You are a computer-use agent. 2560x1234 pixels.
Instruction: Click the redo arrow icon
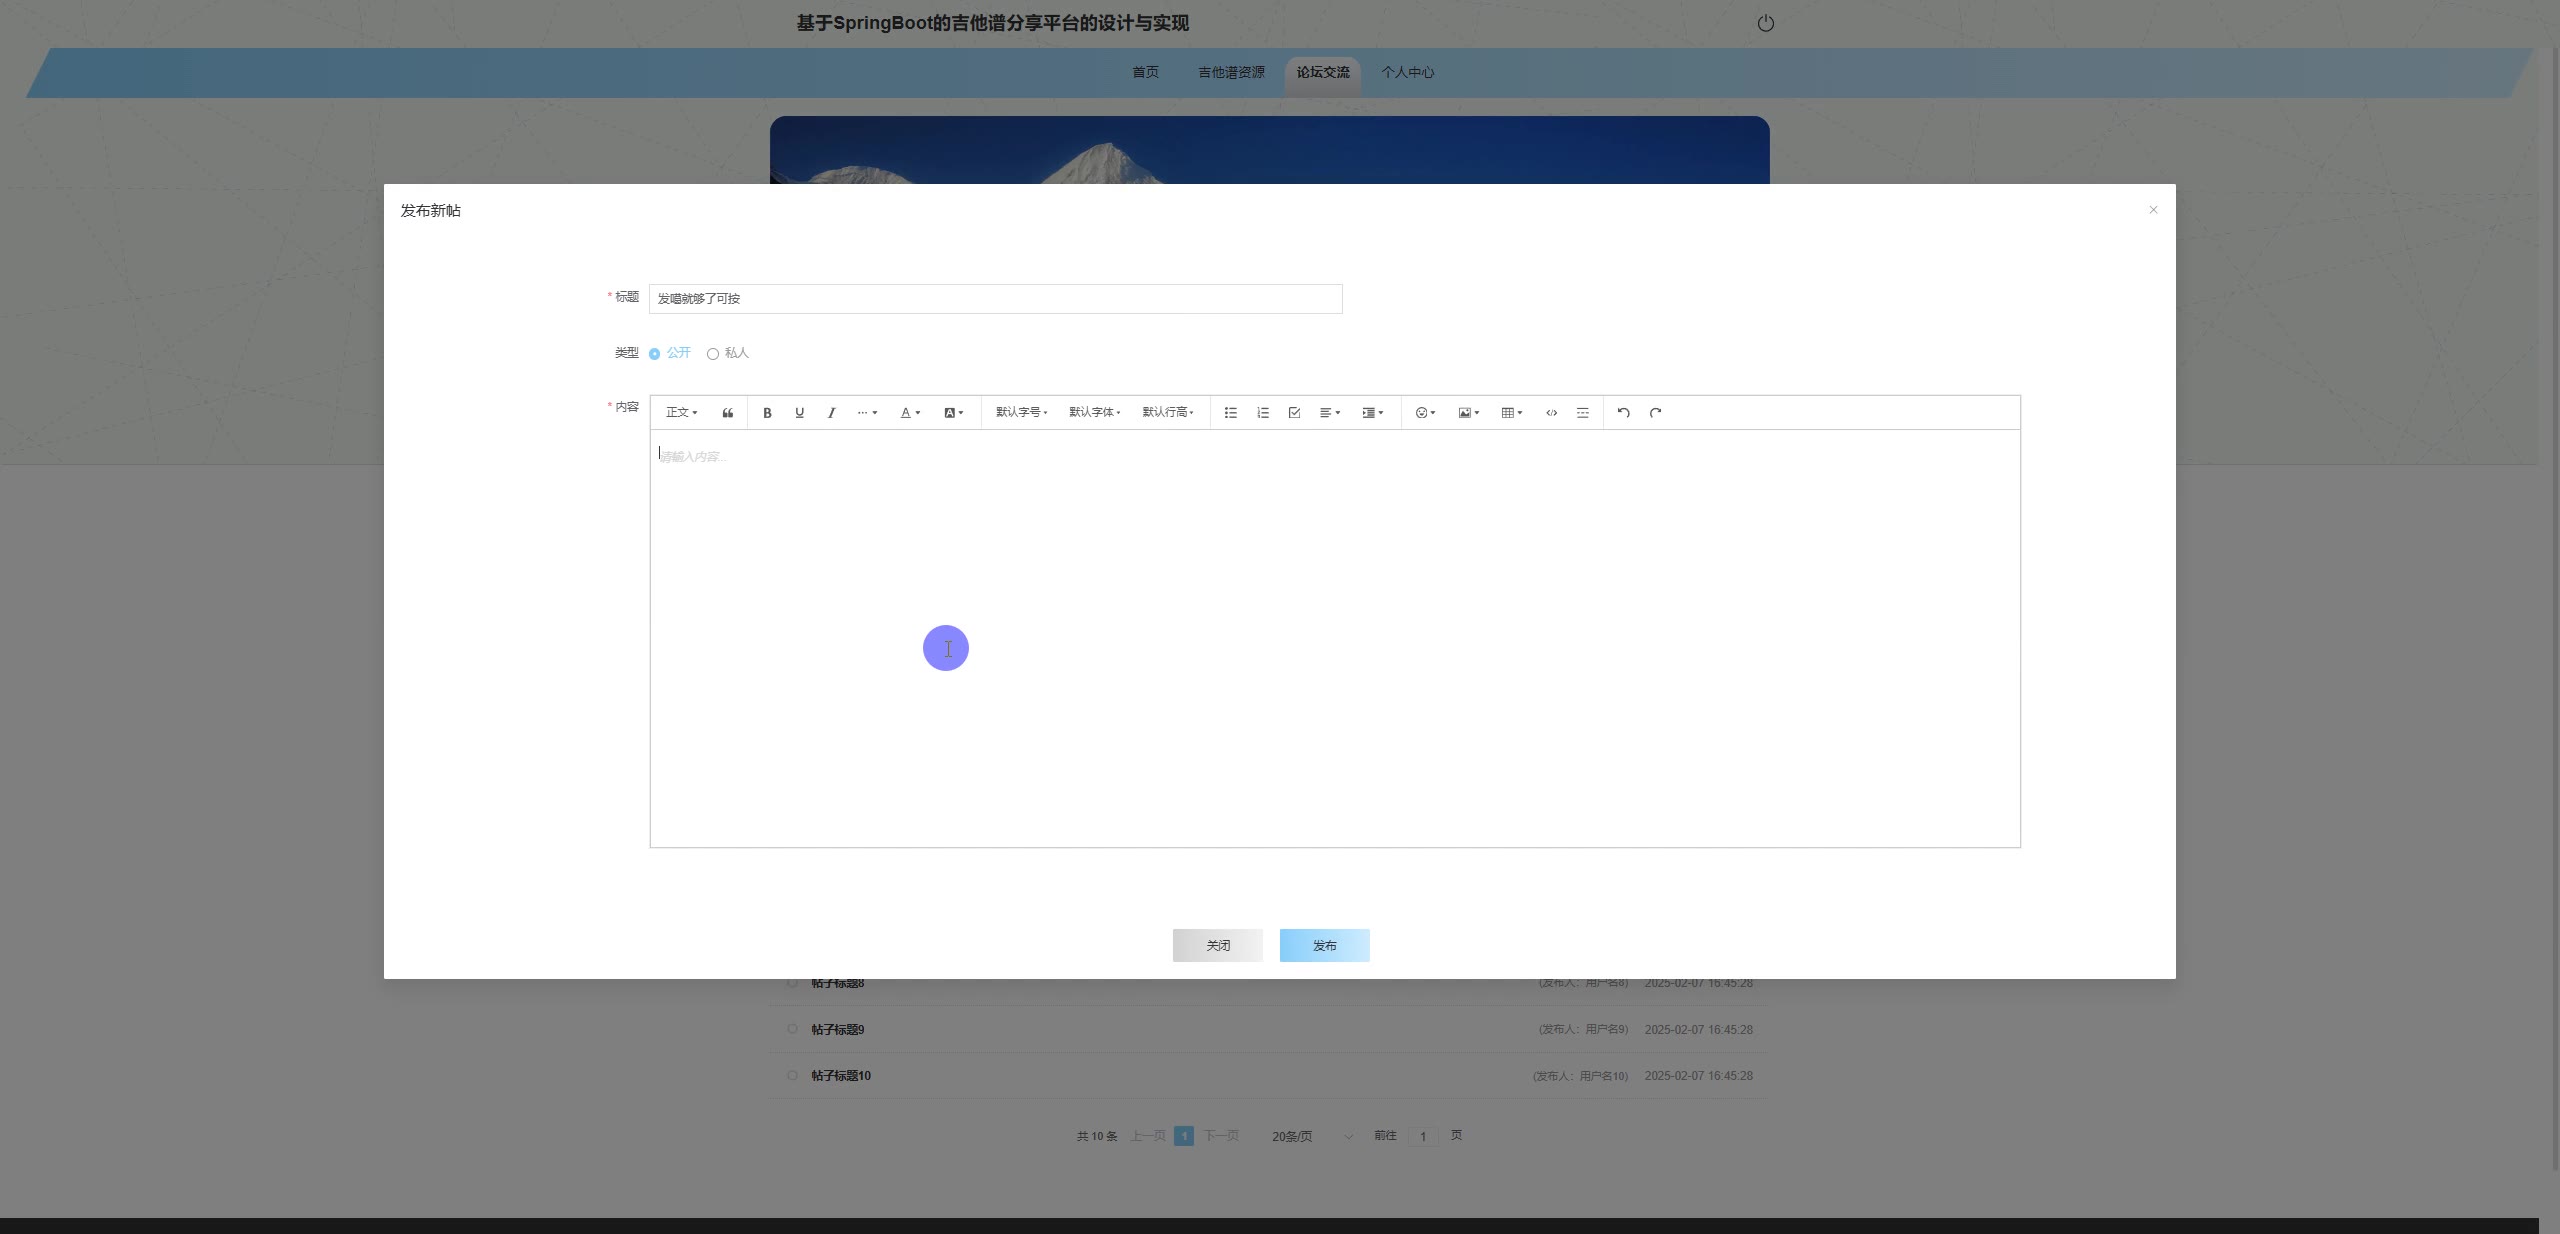(1655, 413)
